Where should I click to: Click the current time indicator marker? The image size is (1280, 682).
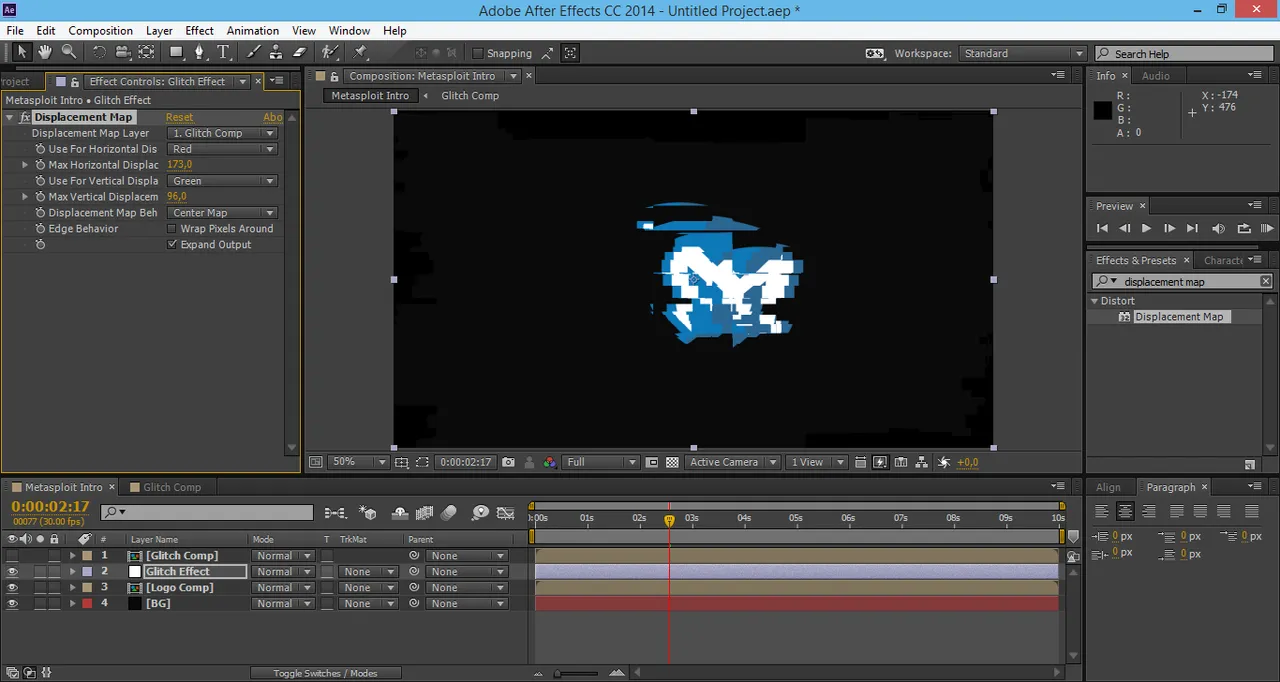click(669, 520)
